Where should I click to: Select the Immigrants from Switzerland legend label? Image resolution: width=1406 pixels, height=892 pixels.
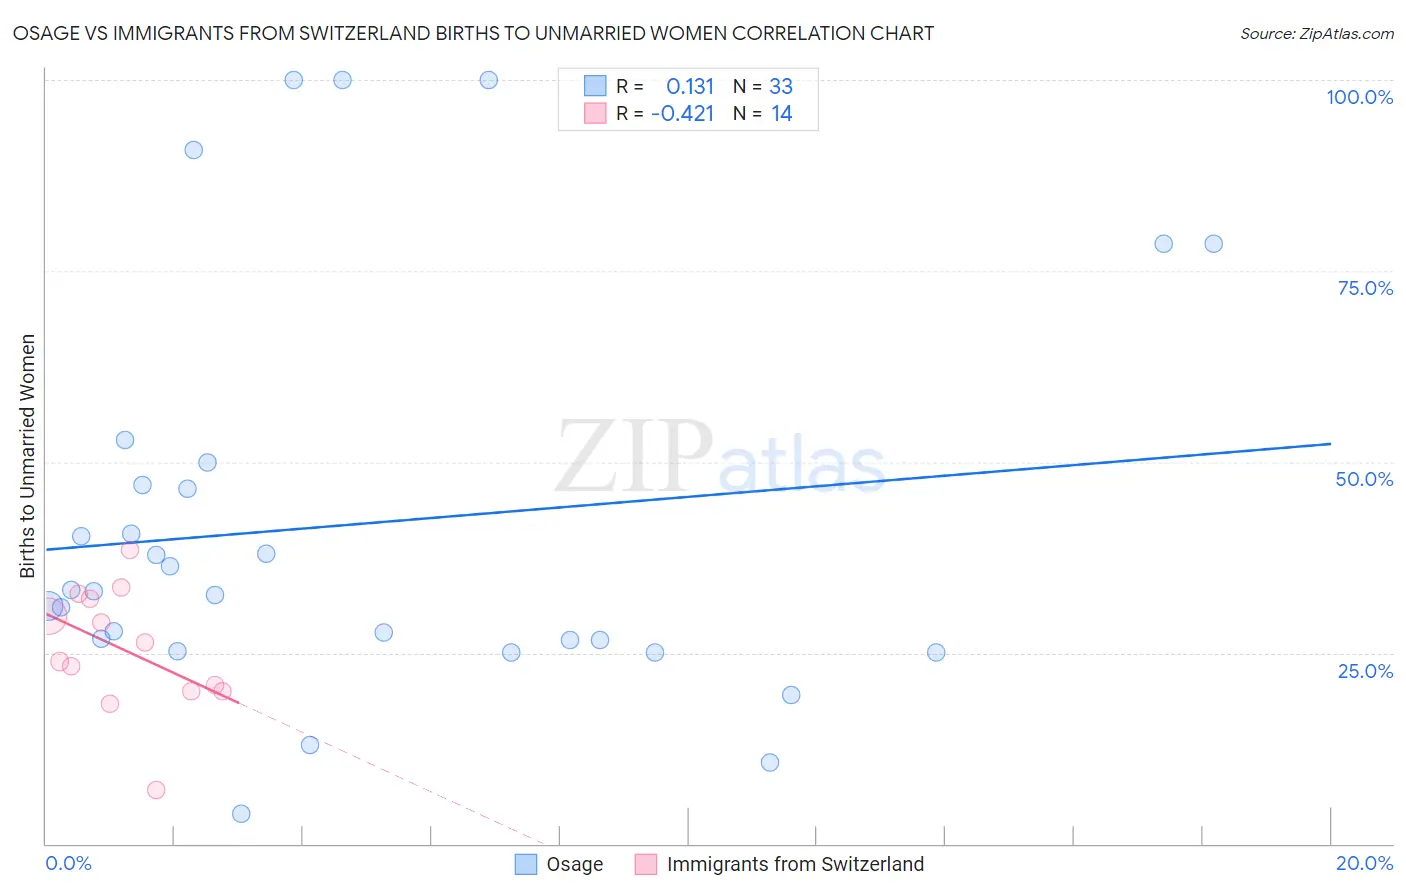[795, 864]
